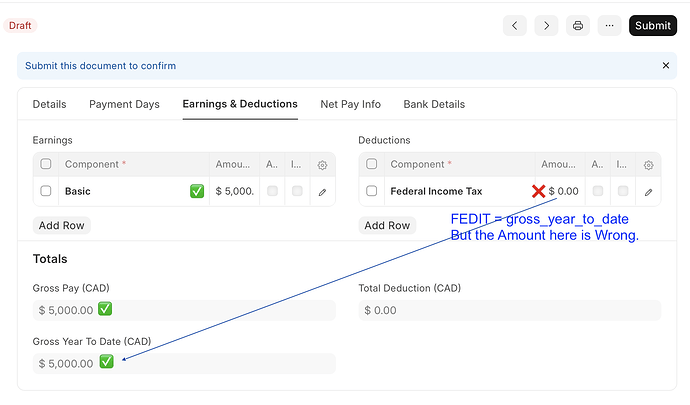The height and width of the screenshot is (405, 690).
Task: Open the three-dots more options menu
Action: [x=609, y=26]
